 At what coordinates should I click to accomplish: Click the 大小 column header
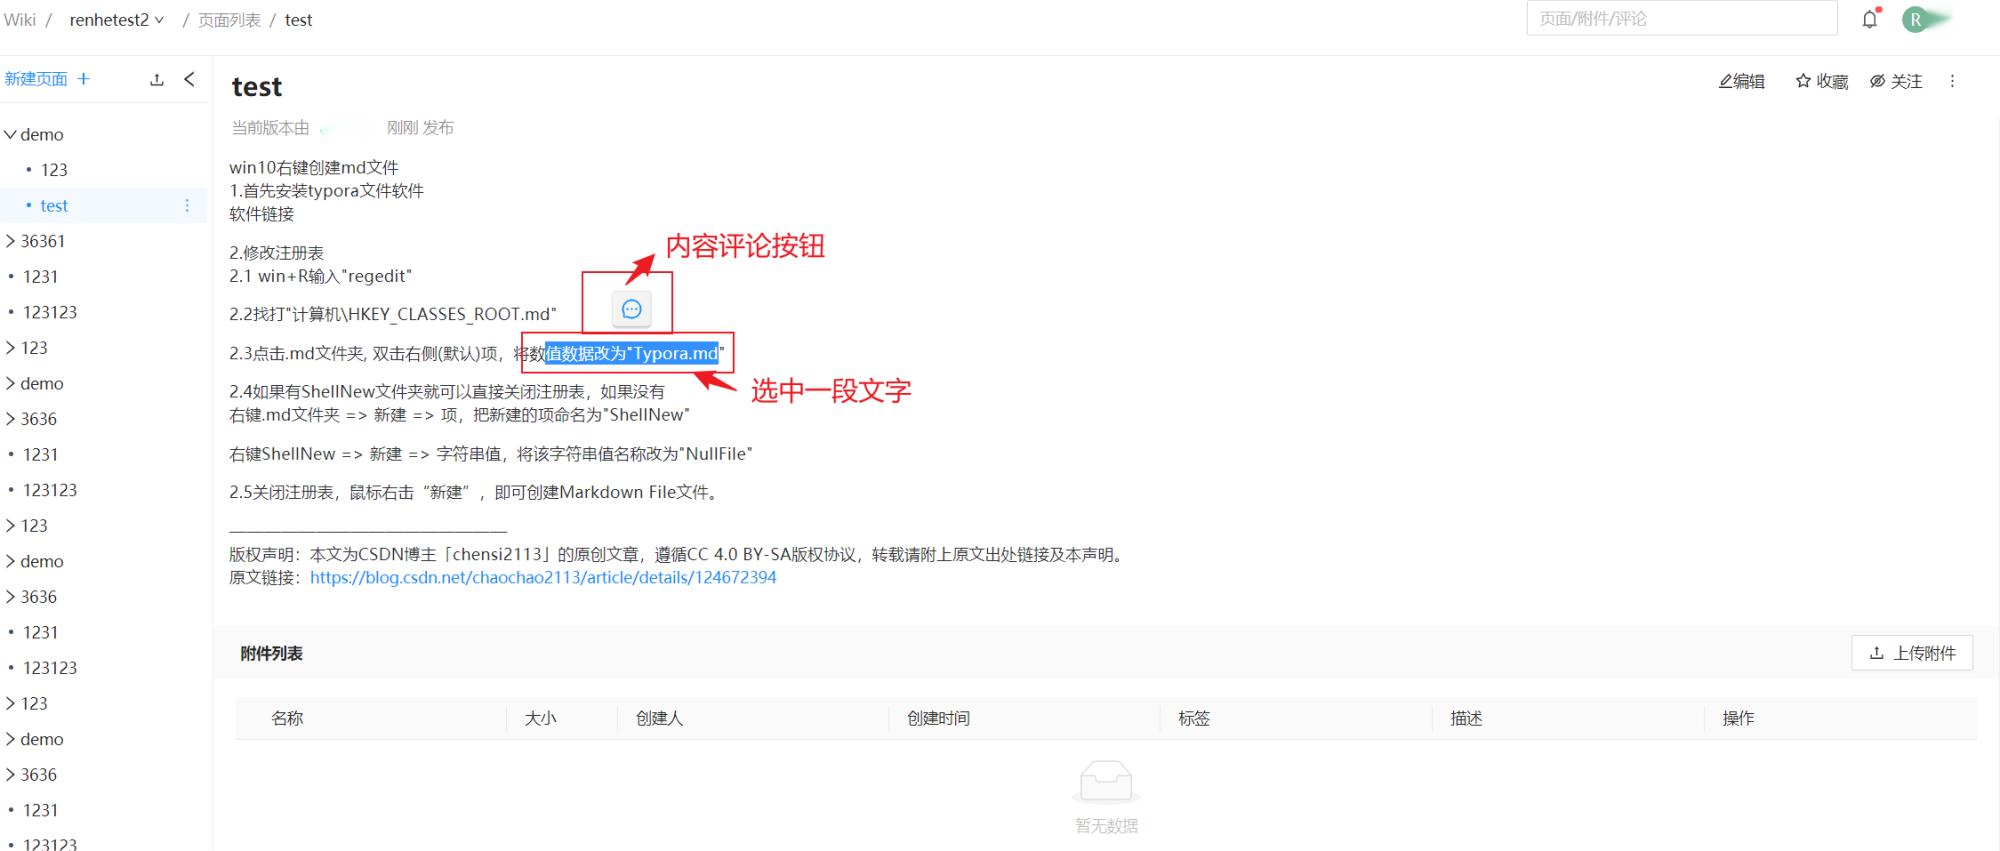540,718
